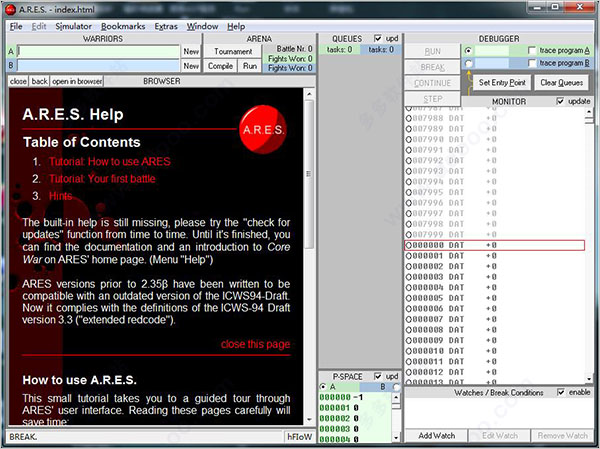Image resolution: width=600 pixels, height=449 pixels.
Task: Click browser scrollbar up arrow
Action: point(309,94)
